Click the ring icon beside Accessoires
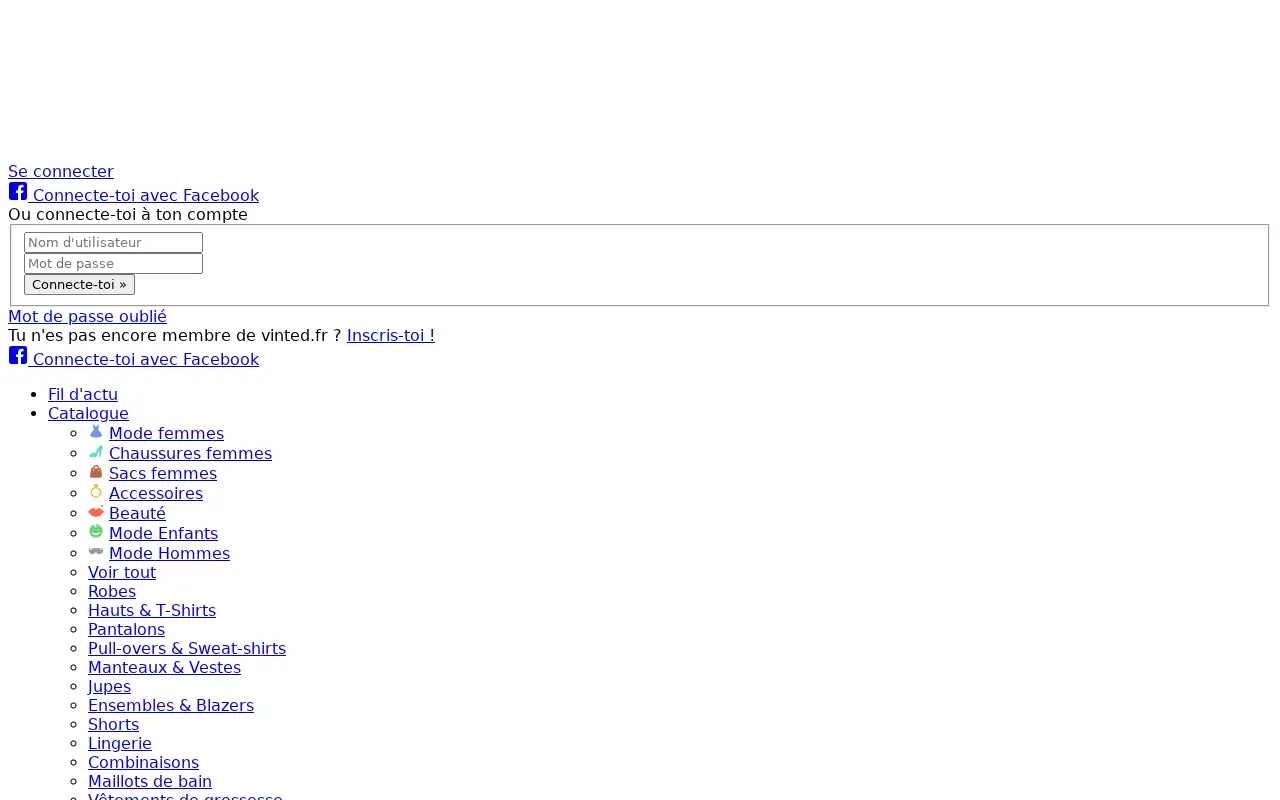 pos(96,492)
